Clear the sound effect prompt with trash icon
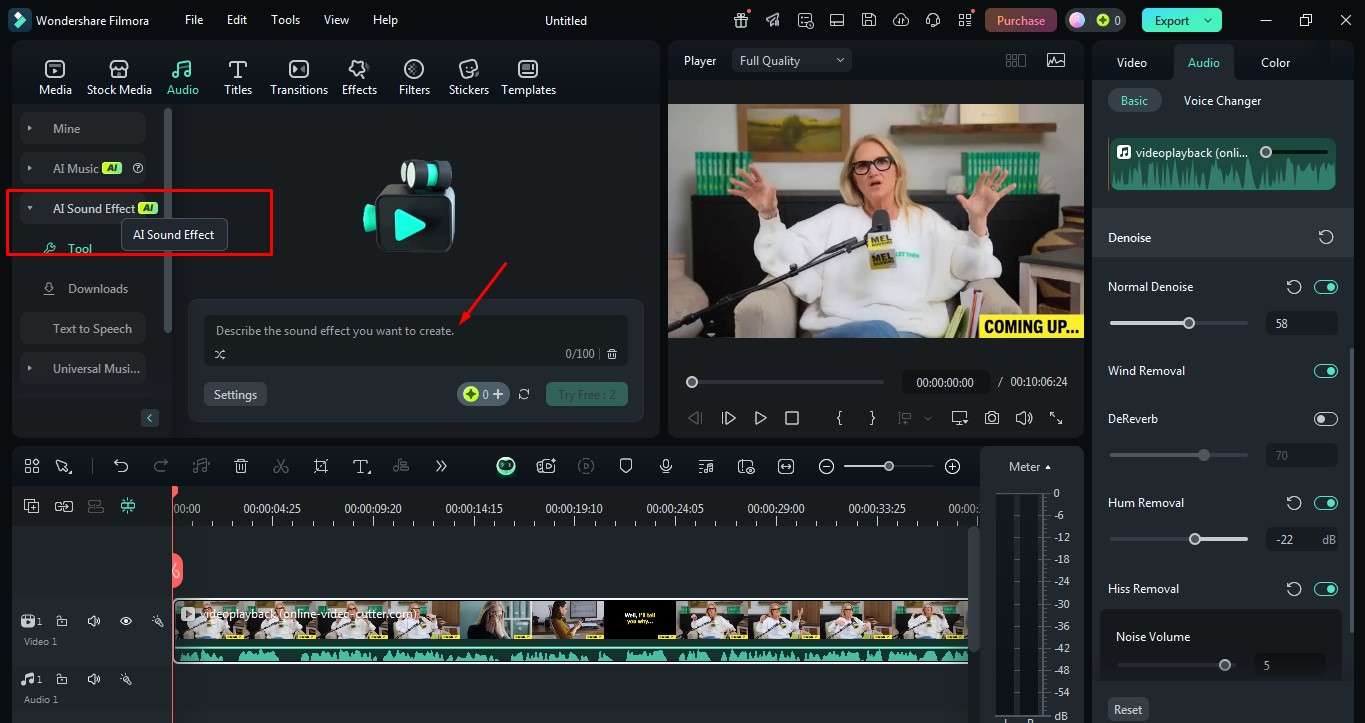This screenshot has width=1365, height=723. click(x=612, y=354)
